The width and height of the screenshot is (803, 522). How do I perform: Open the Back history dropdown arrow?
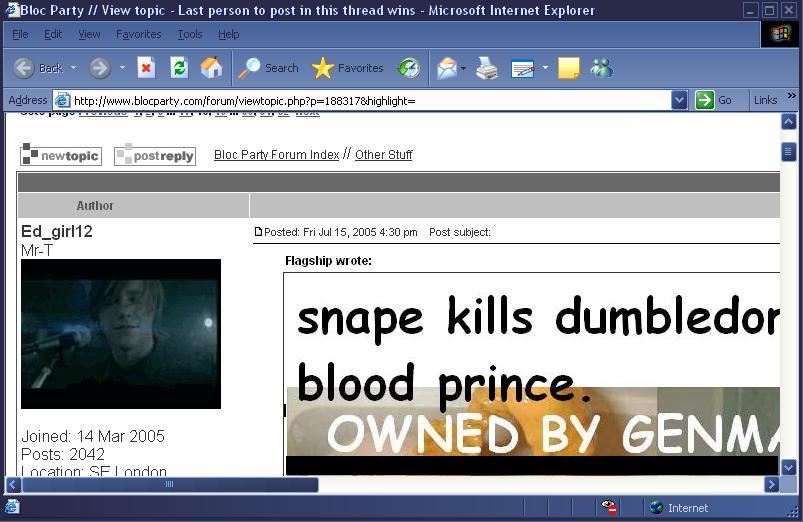pyautogui.click(x=73, y=68)
